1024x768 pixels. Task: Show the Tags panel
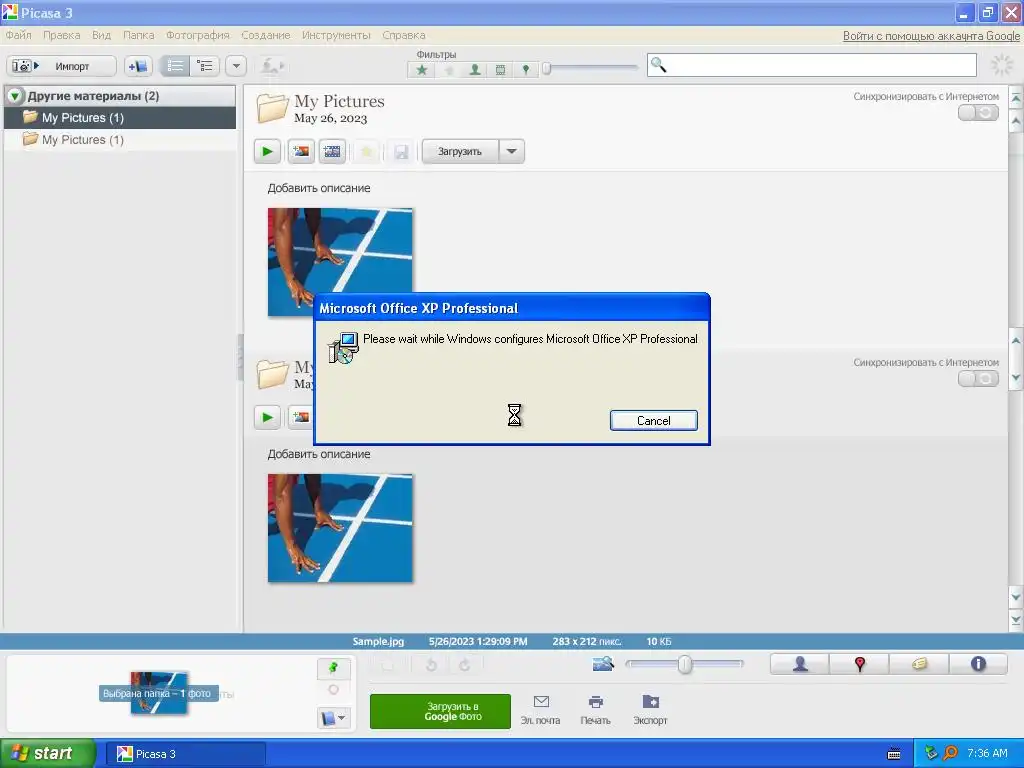[919, 664]
